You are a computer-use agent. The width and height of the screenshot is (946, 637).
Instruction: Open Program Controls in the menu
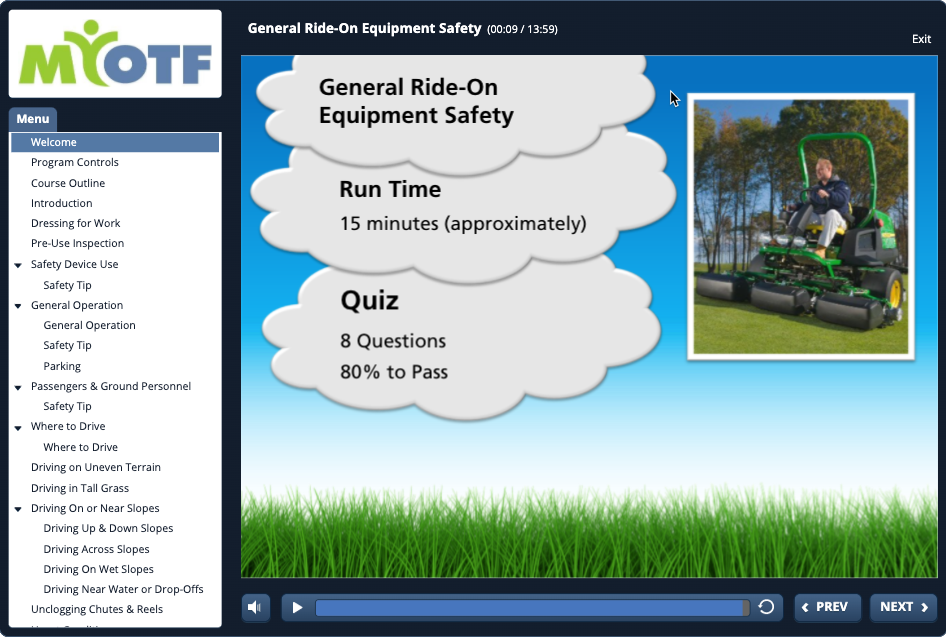tap(75, 162)
